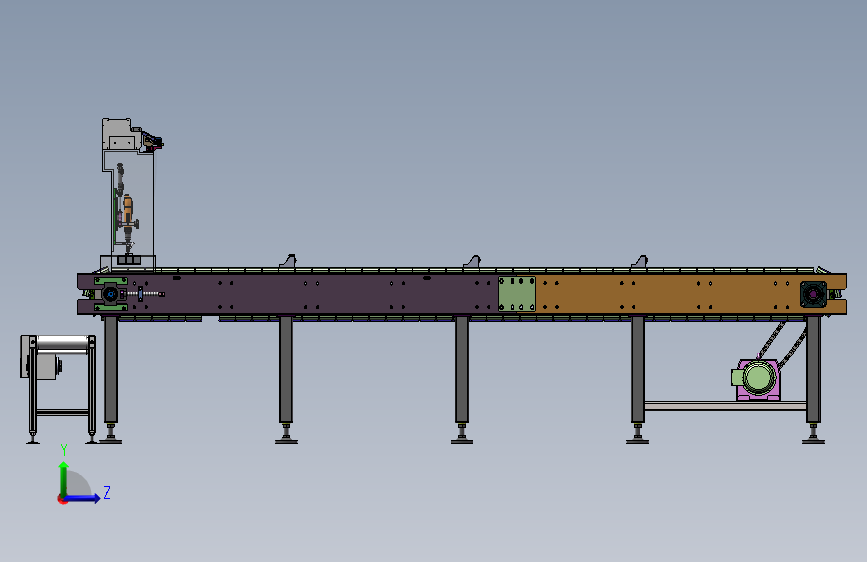Click the green Y axis arrow of the triad

[64, 478]
